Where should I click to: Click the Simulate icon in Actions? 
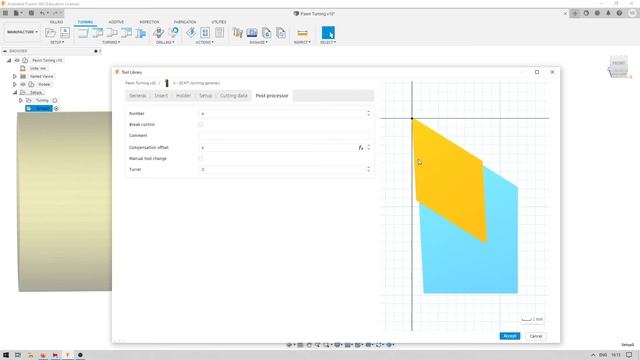tap(205, 32)
